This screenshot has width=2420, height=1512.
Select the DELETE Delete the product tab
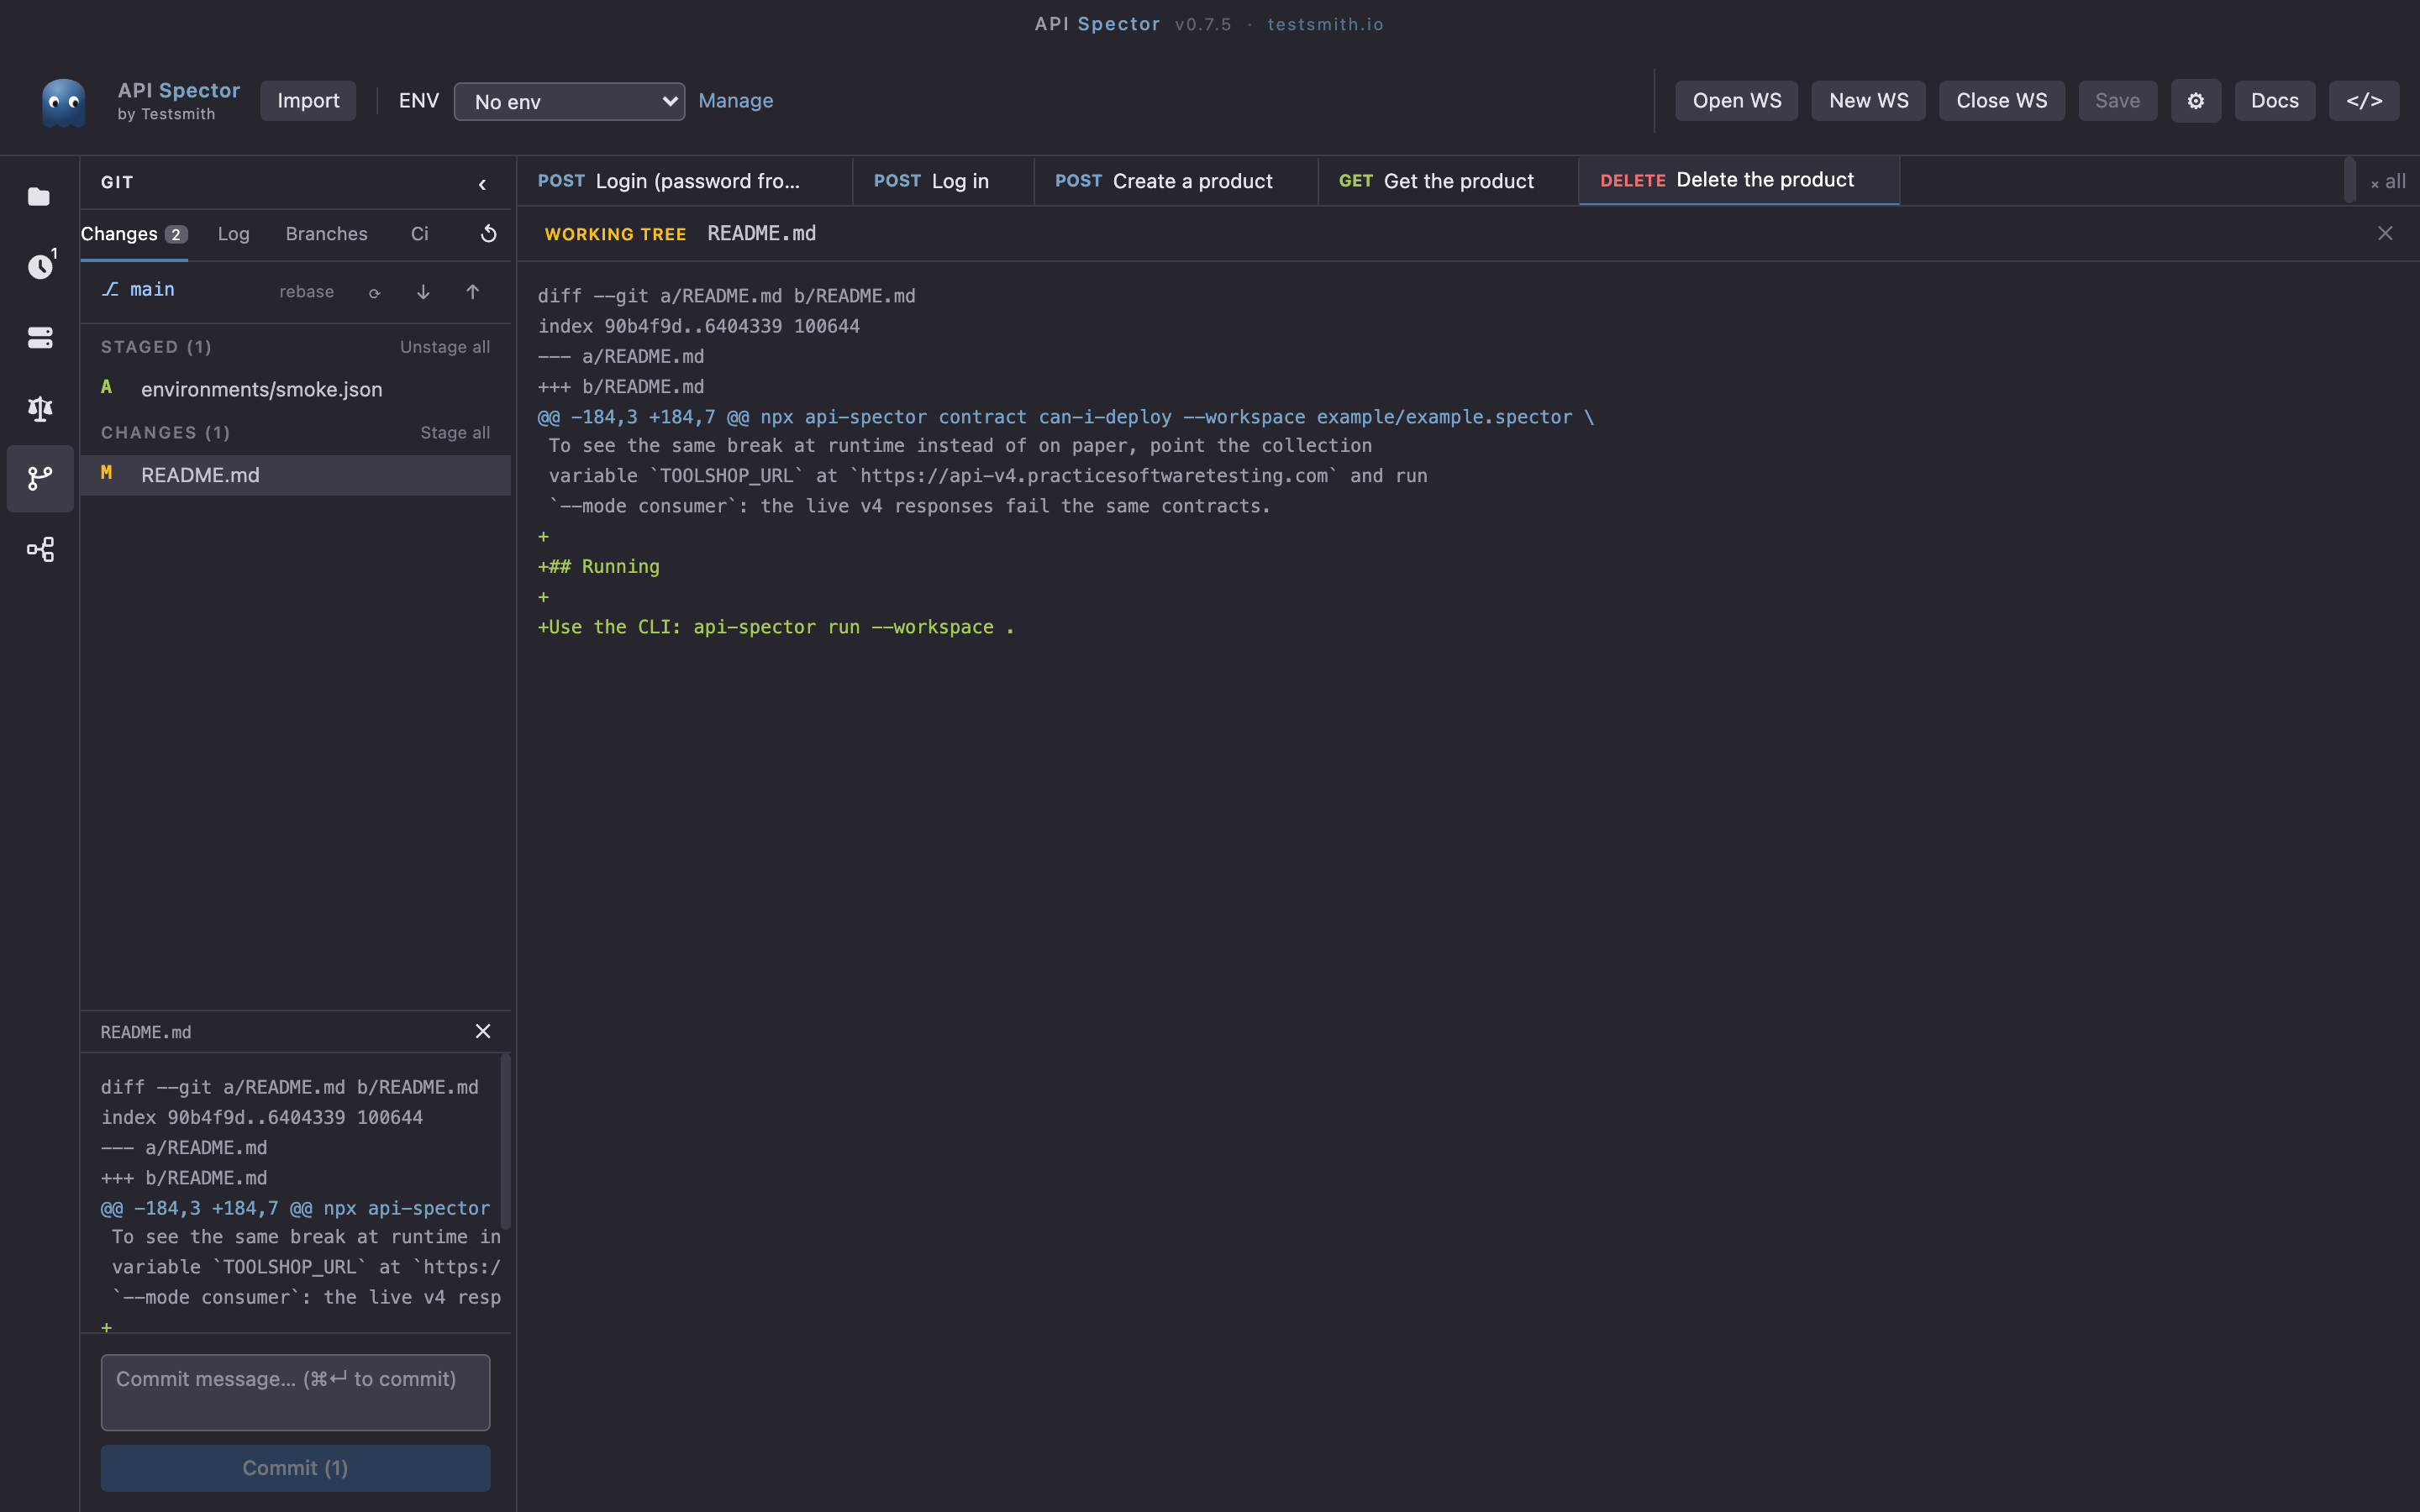pos(1739,180)
